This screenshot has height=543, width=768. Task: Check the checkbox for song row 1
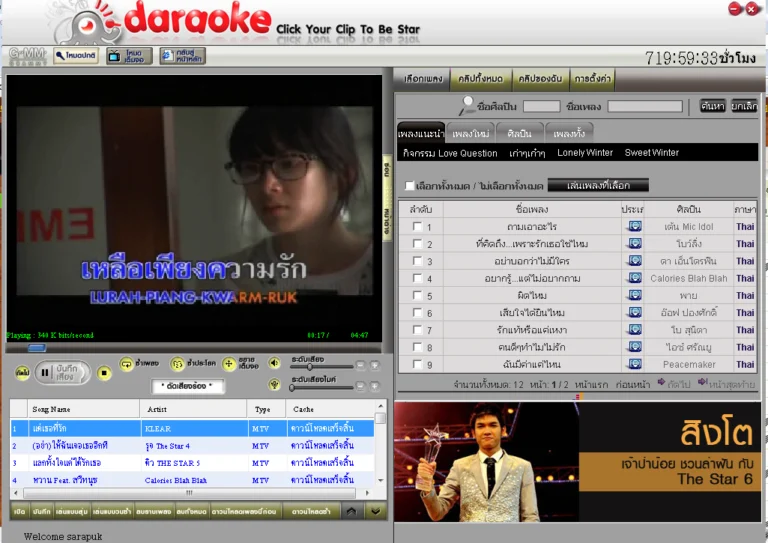417,226
